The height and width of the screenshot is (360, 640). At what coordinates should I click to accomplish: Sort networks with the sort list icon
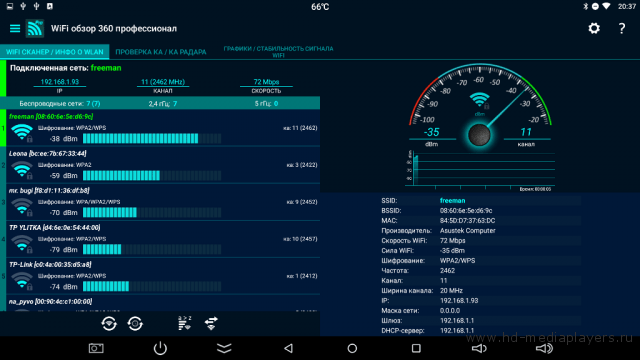pyautogui.click(x=184, y=323)
